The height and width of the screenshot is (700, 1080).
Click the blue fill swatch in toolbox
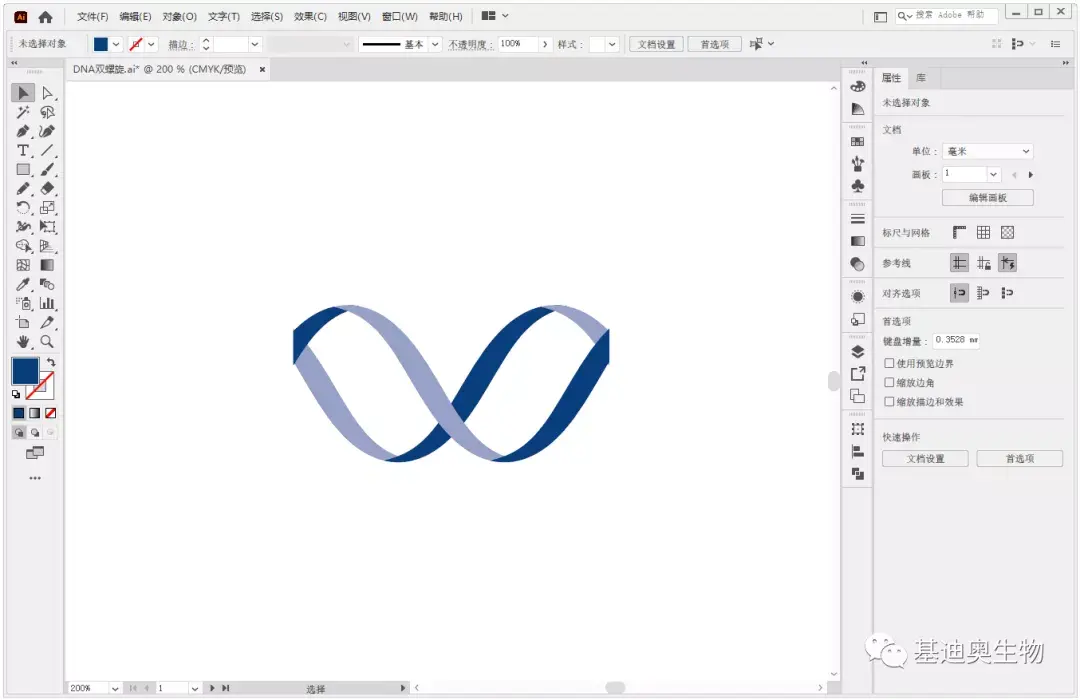tap(25, 371)
